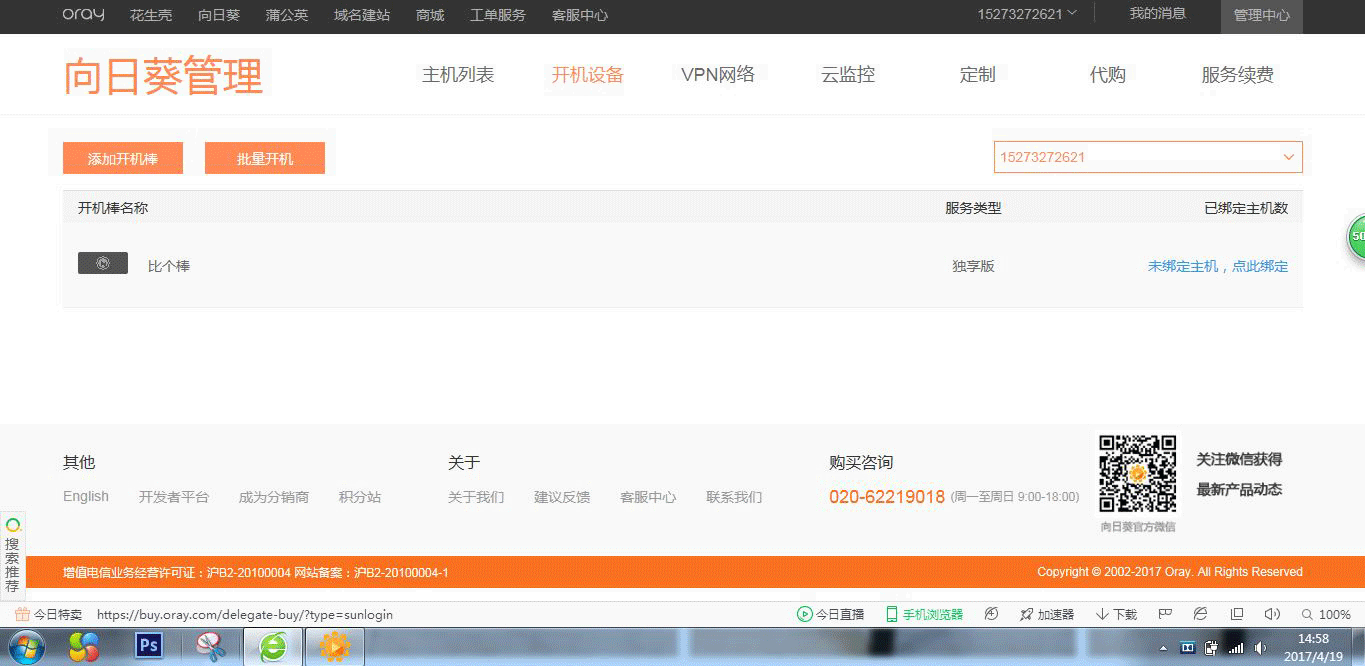This screenshot has height=666, width=1365.
Task: Click the blue tray icon beside hidden-icons arrow
Action: (x=1188, y=648)
